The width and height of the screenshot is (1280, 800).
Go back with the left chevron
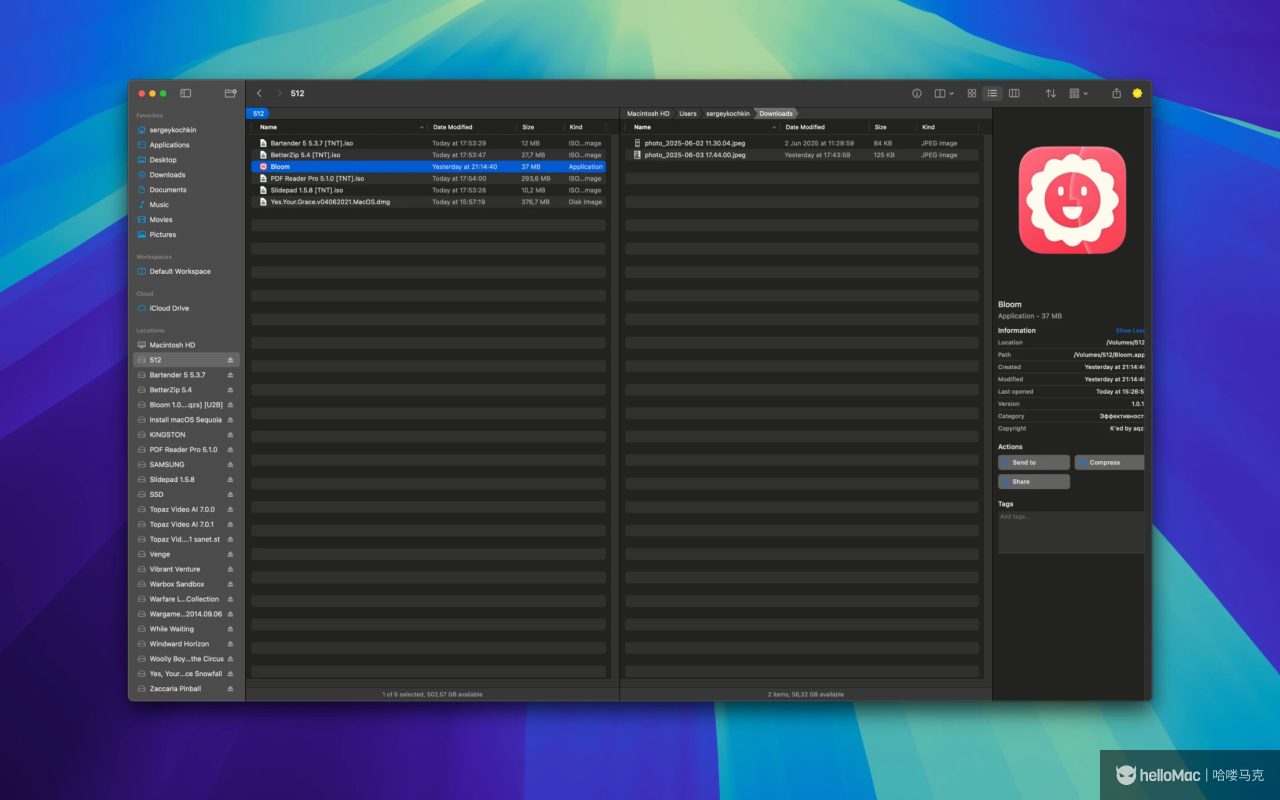(259, 93)
